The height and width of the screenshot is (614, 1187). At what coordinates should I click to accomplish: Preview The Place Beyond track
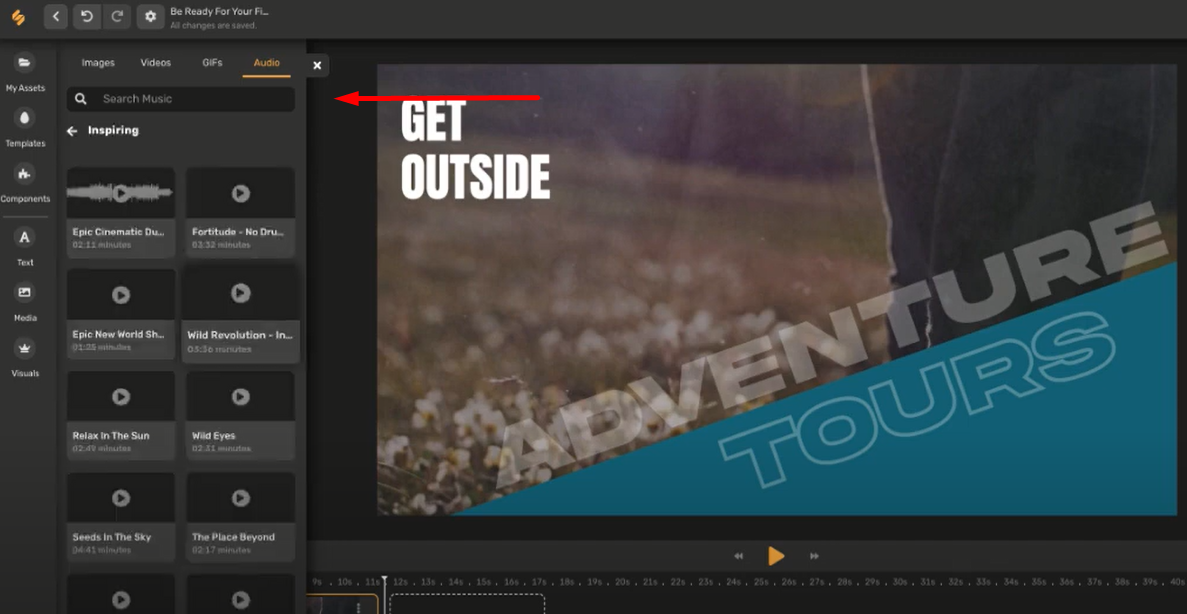point(241,497)
